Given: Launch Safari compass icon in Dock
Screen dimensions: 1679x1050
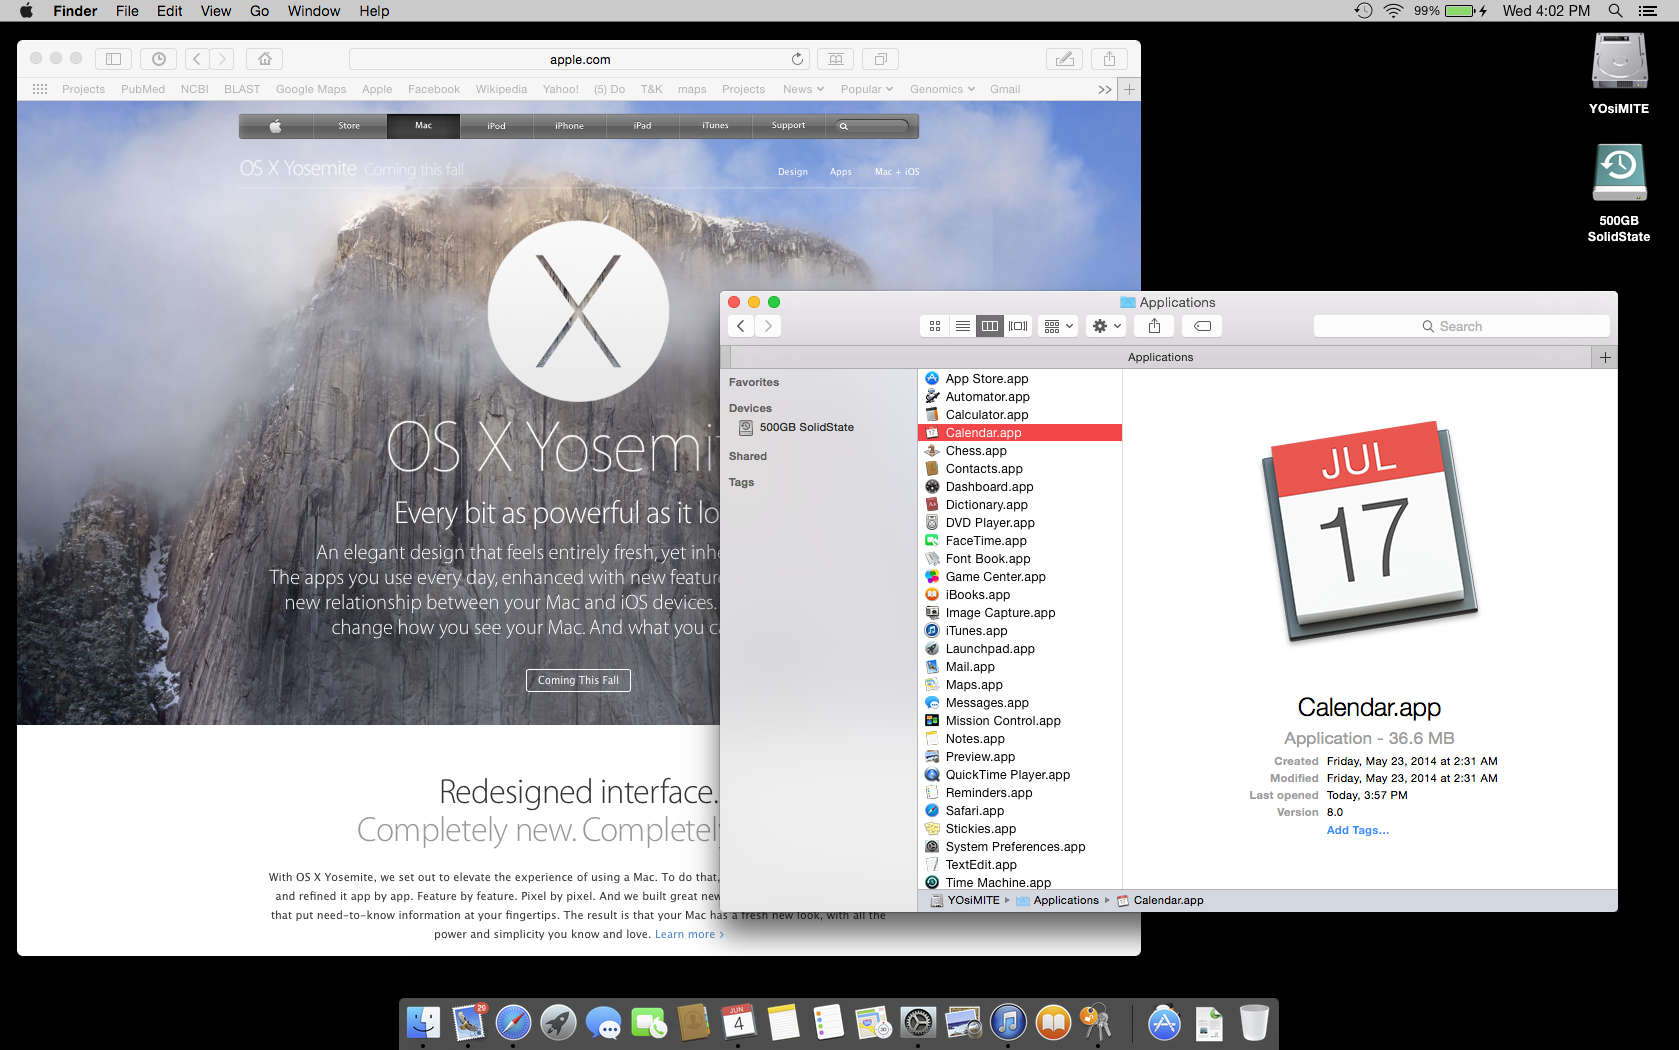Looking at the screenshot, I should pos(513,1022).
